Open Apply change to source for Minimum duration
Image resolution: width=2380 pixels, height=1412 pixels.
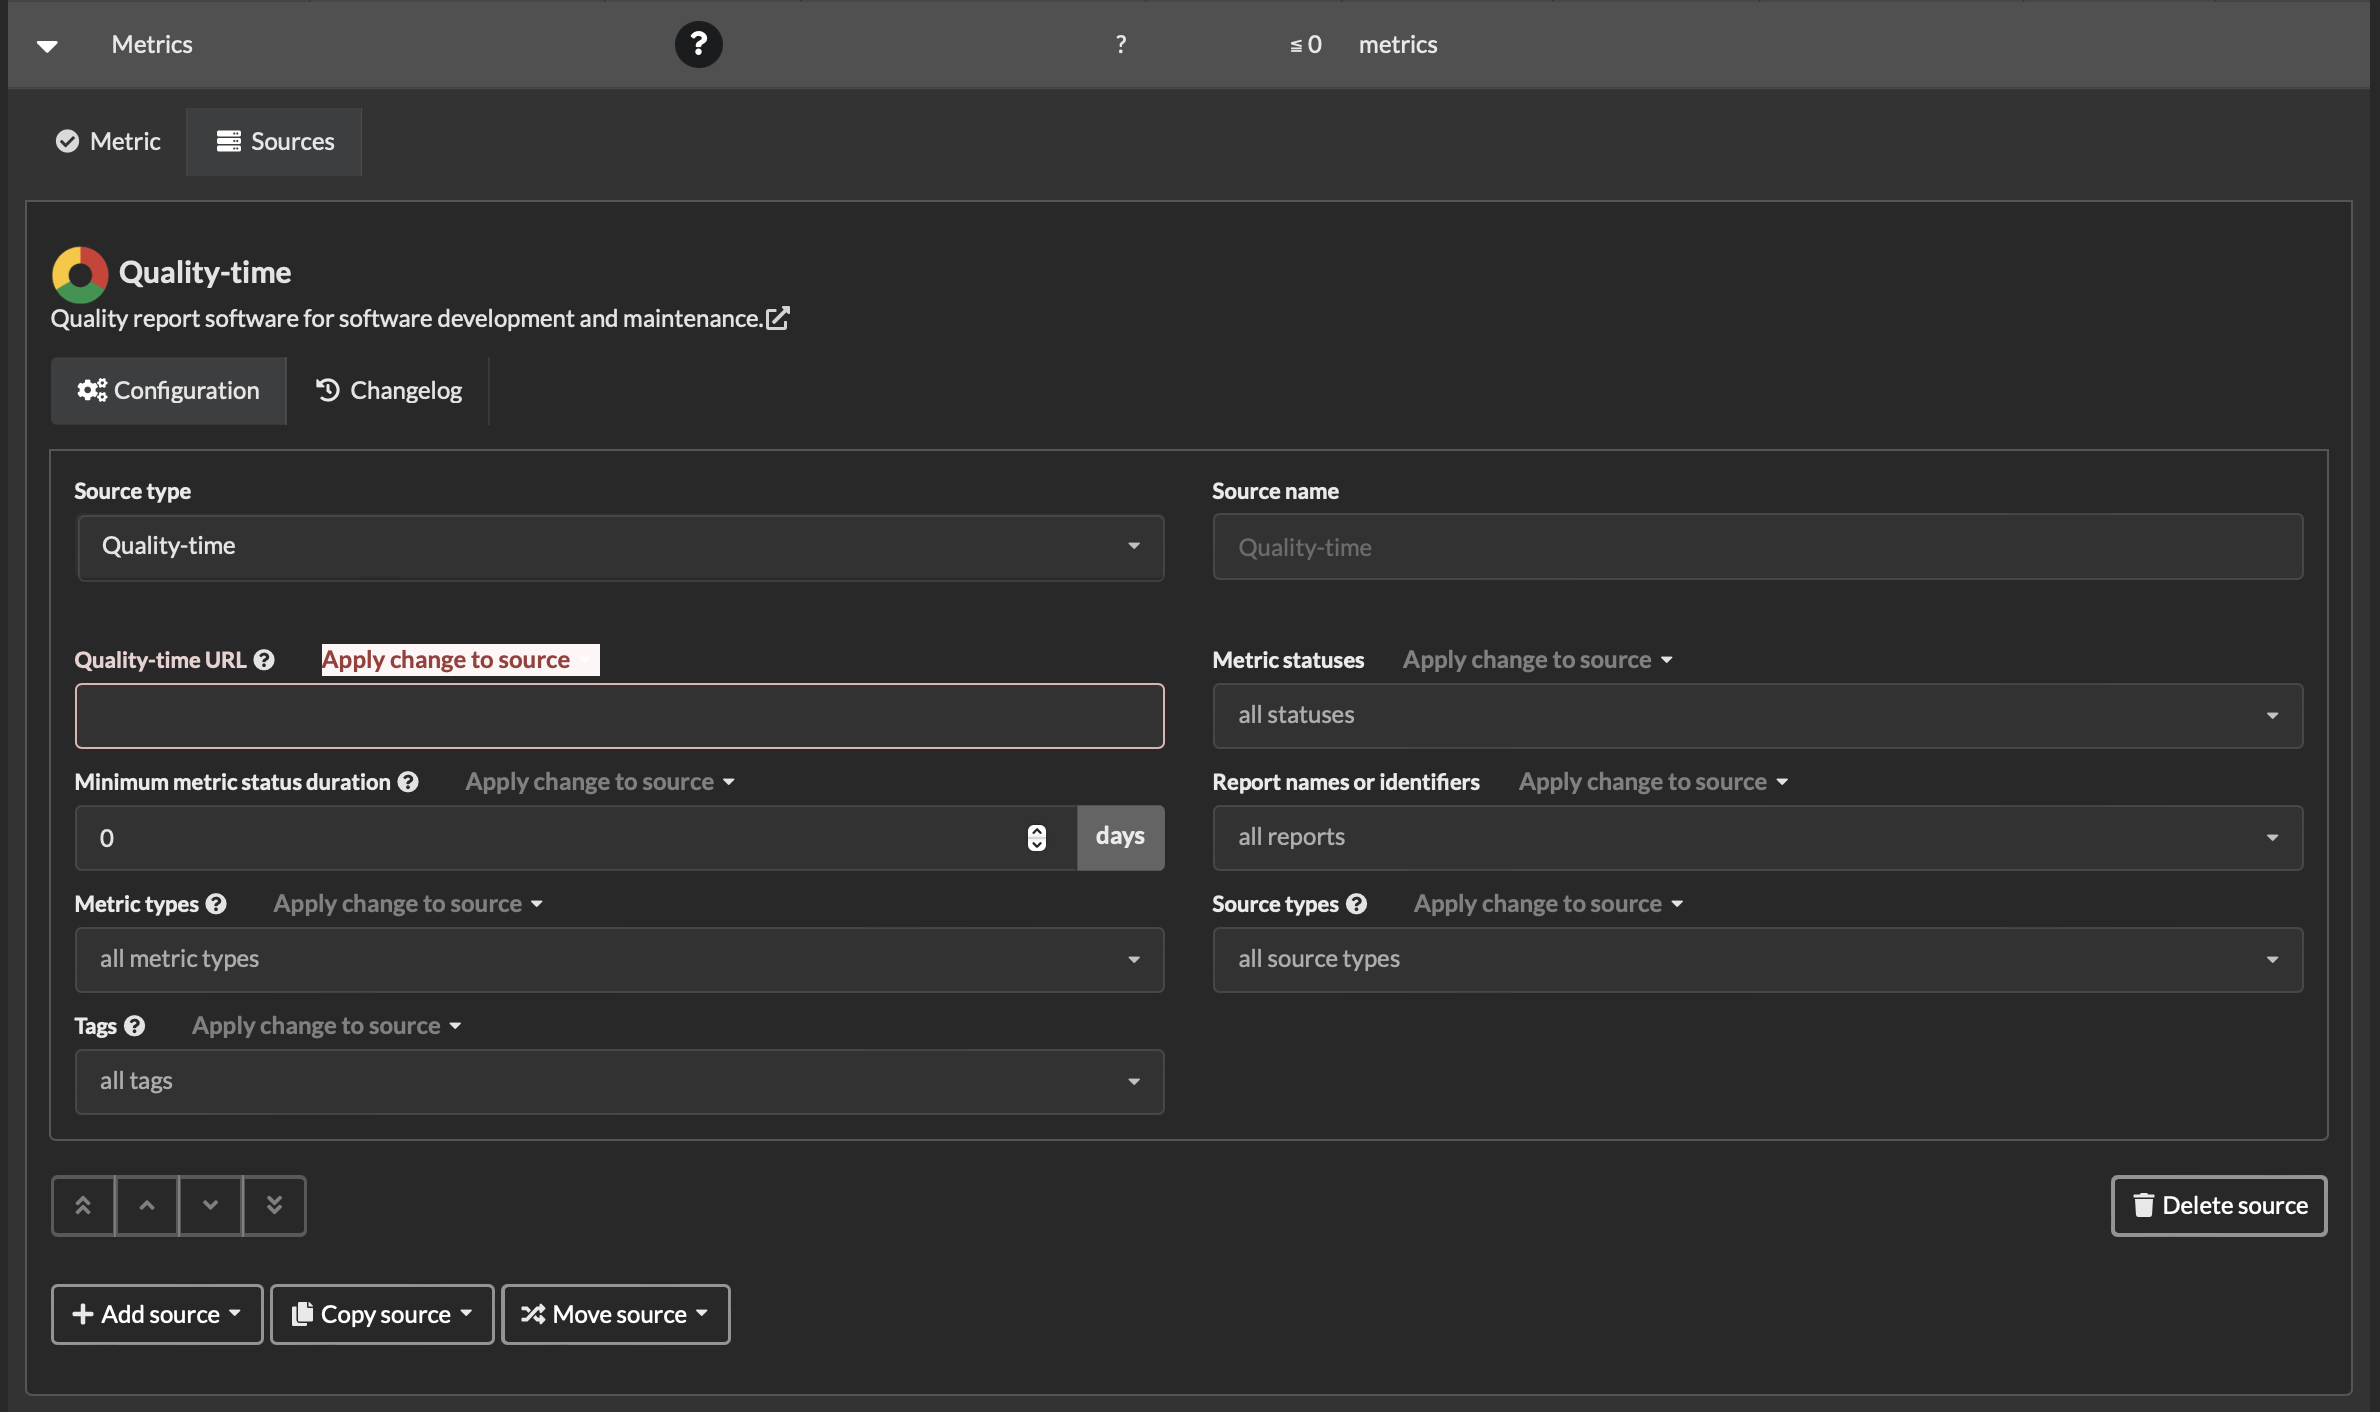point(600,782)
